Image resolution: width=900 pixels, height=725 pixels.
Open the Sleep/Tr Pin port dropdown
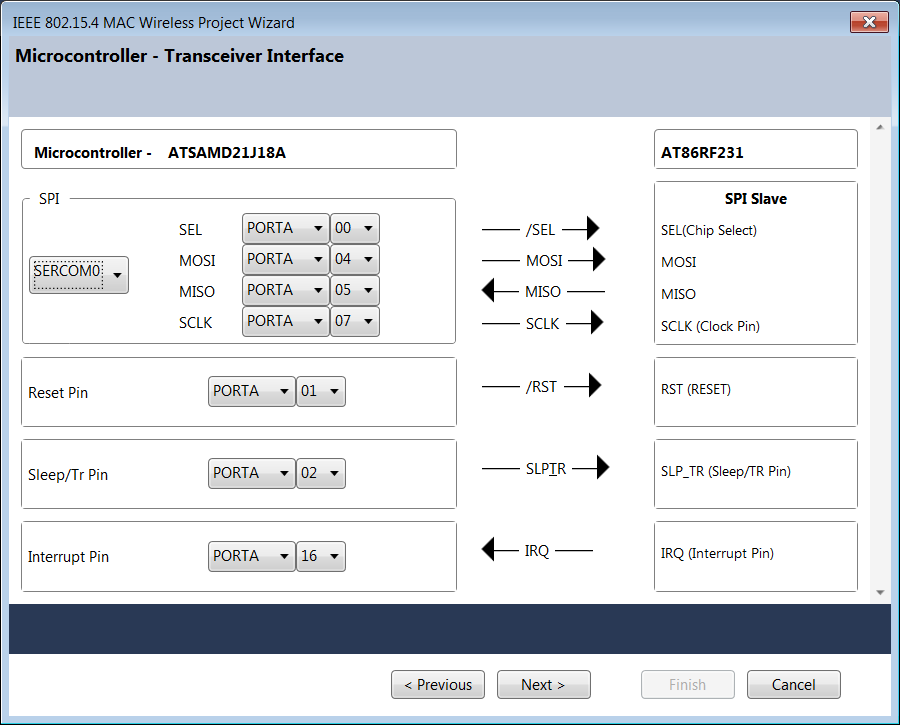(251, 474)
